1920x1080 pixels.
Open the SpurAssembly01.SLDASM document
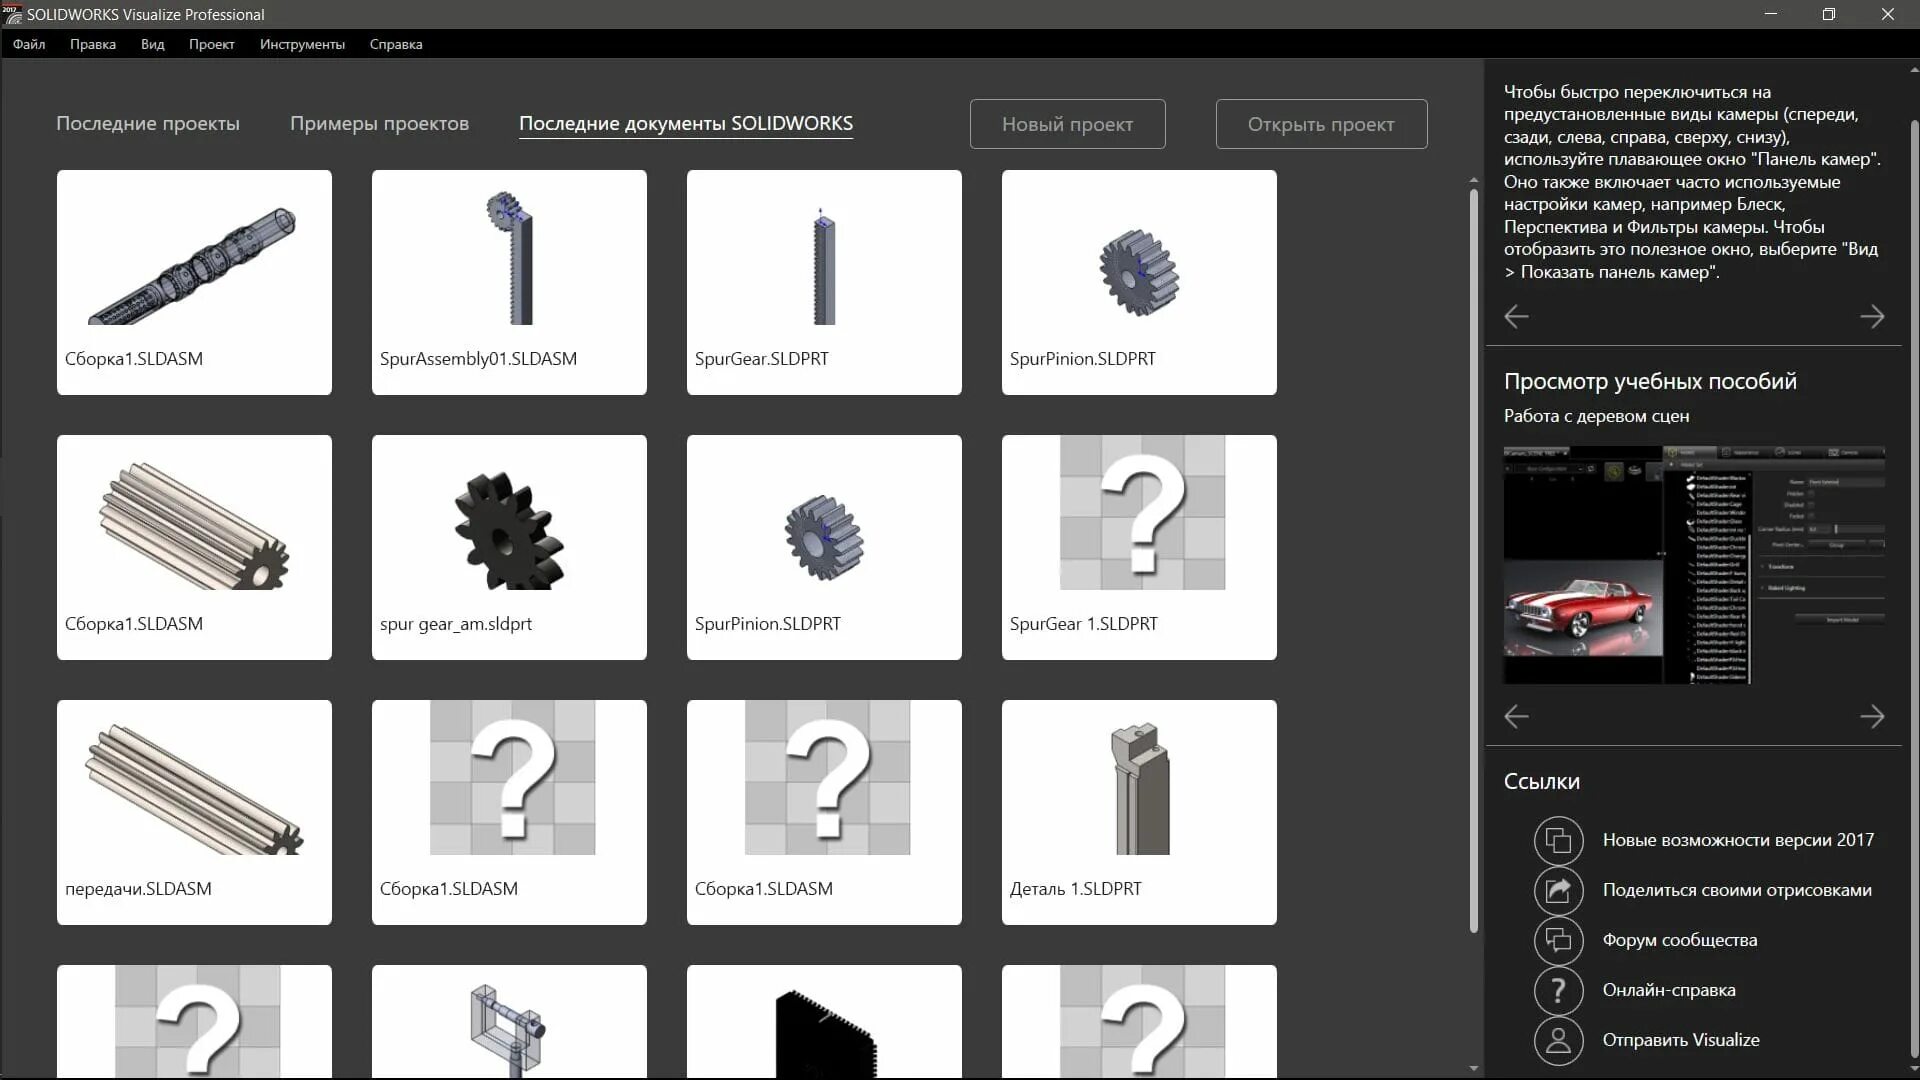(509, 282)
